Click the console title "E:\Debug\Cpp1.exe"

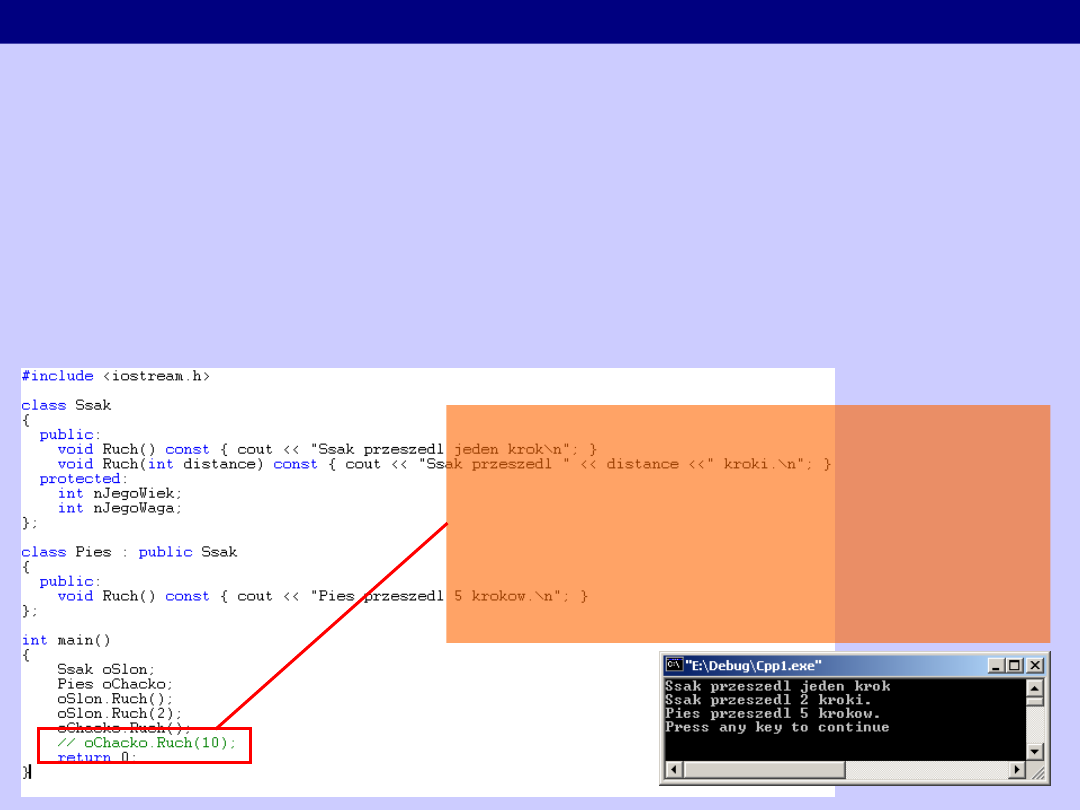point(753,665)
